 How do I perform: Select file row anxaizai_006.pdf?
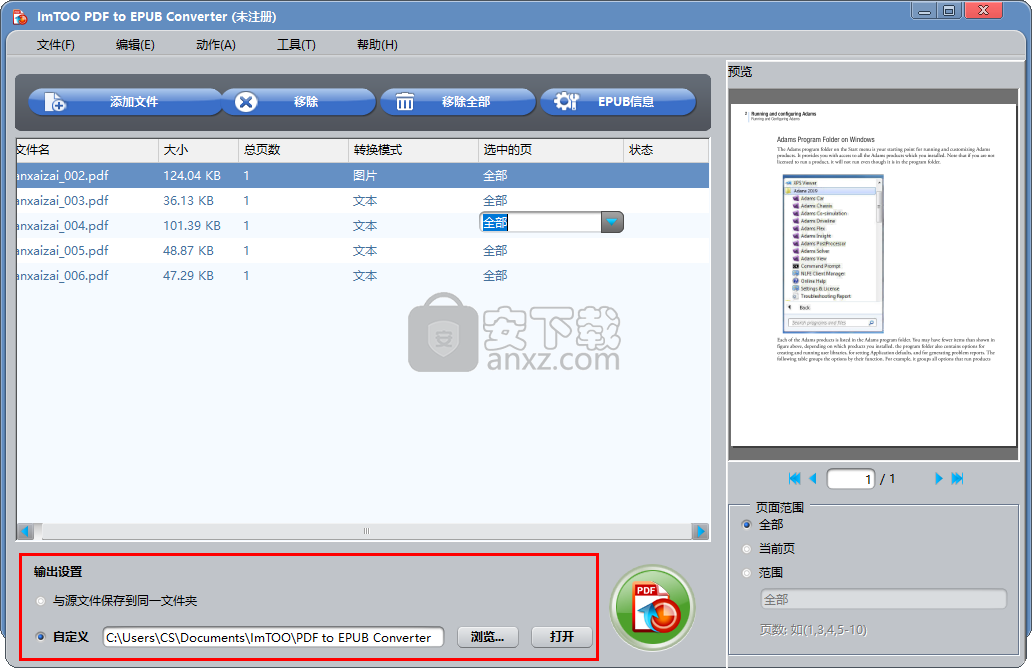[x=363, y=276]
